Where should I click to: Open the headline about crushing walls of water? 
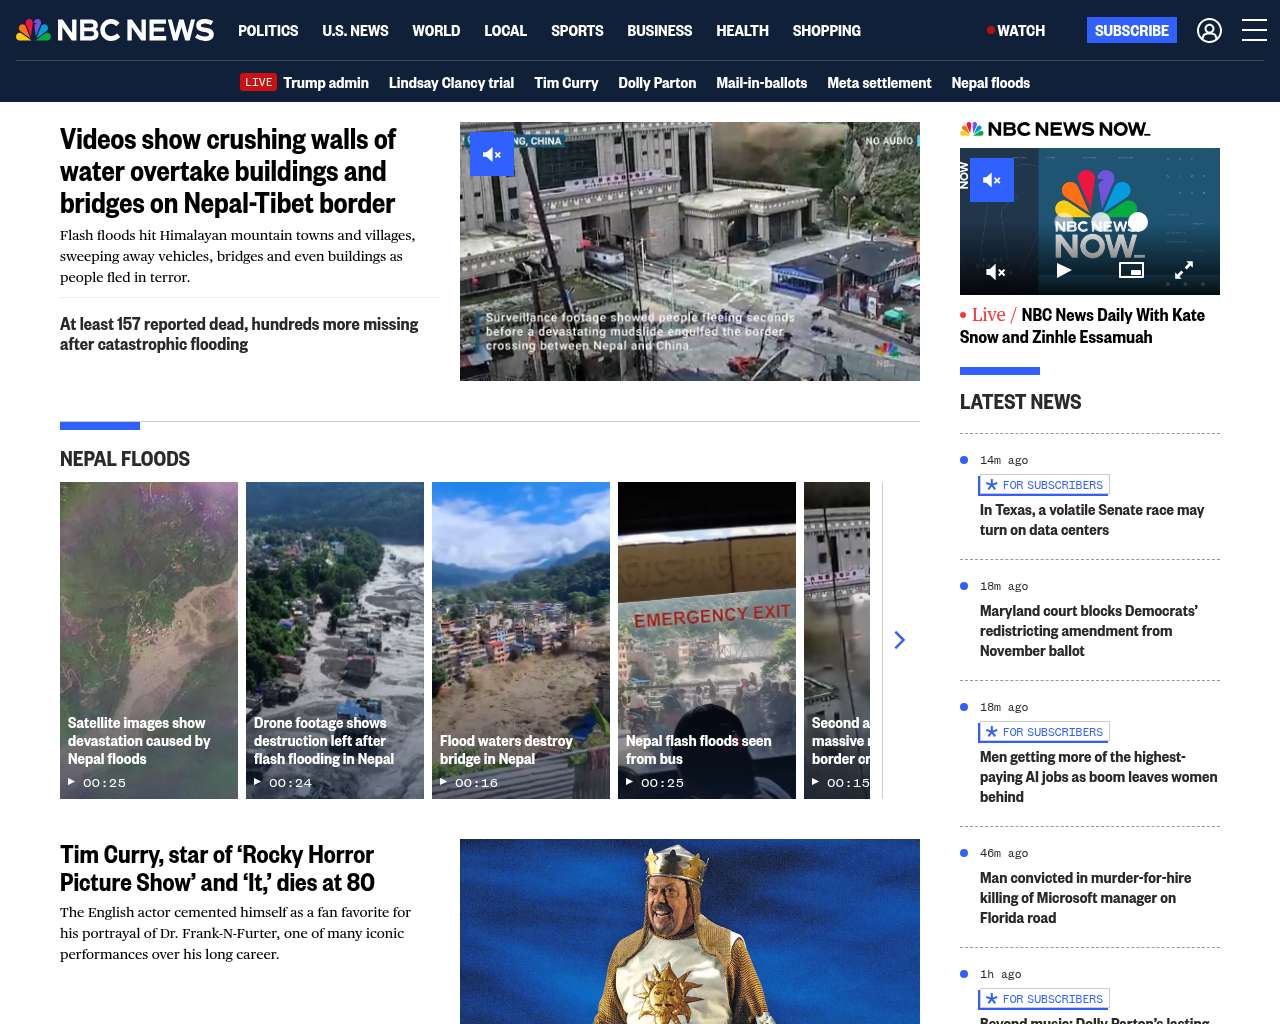coord(228,171)
